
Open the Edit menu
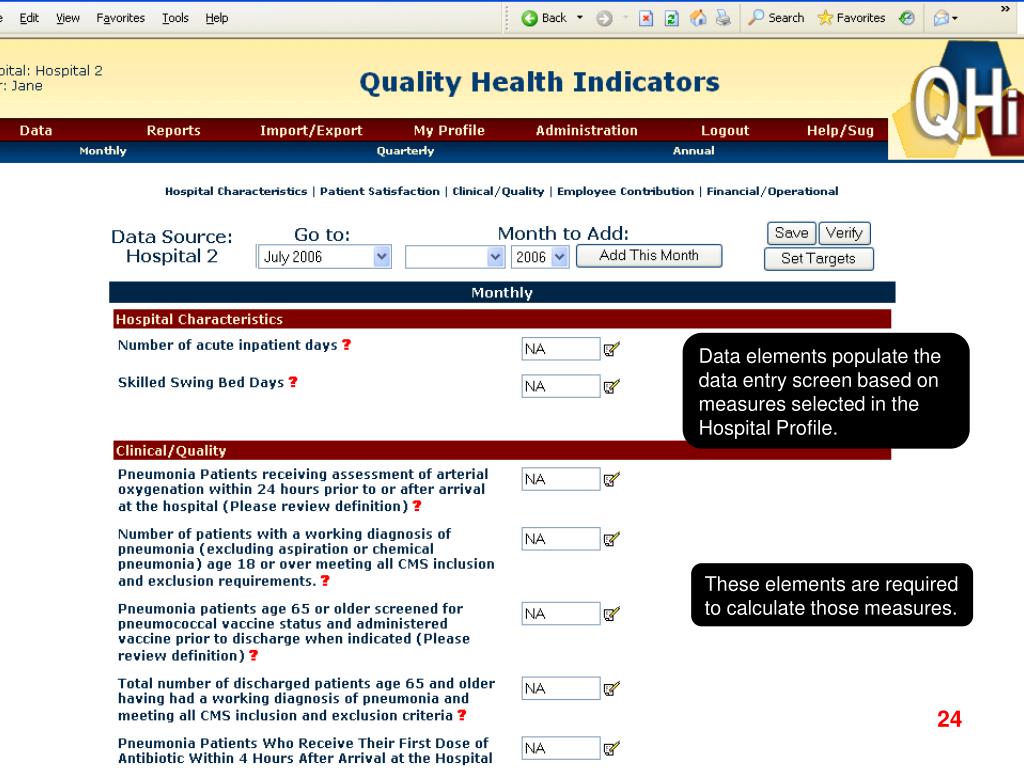(x=29, y=18)
